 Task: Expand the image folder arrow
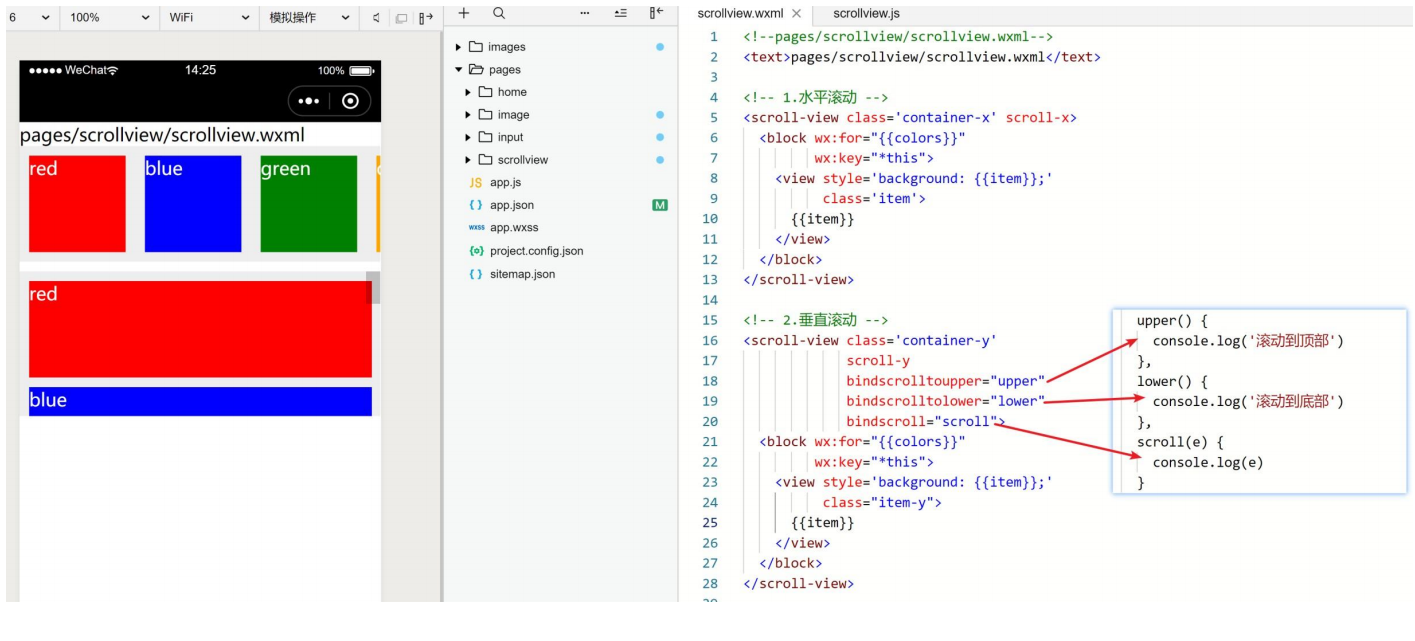(468, 115)
